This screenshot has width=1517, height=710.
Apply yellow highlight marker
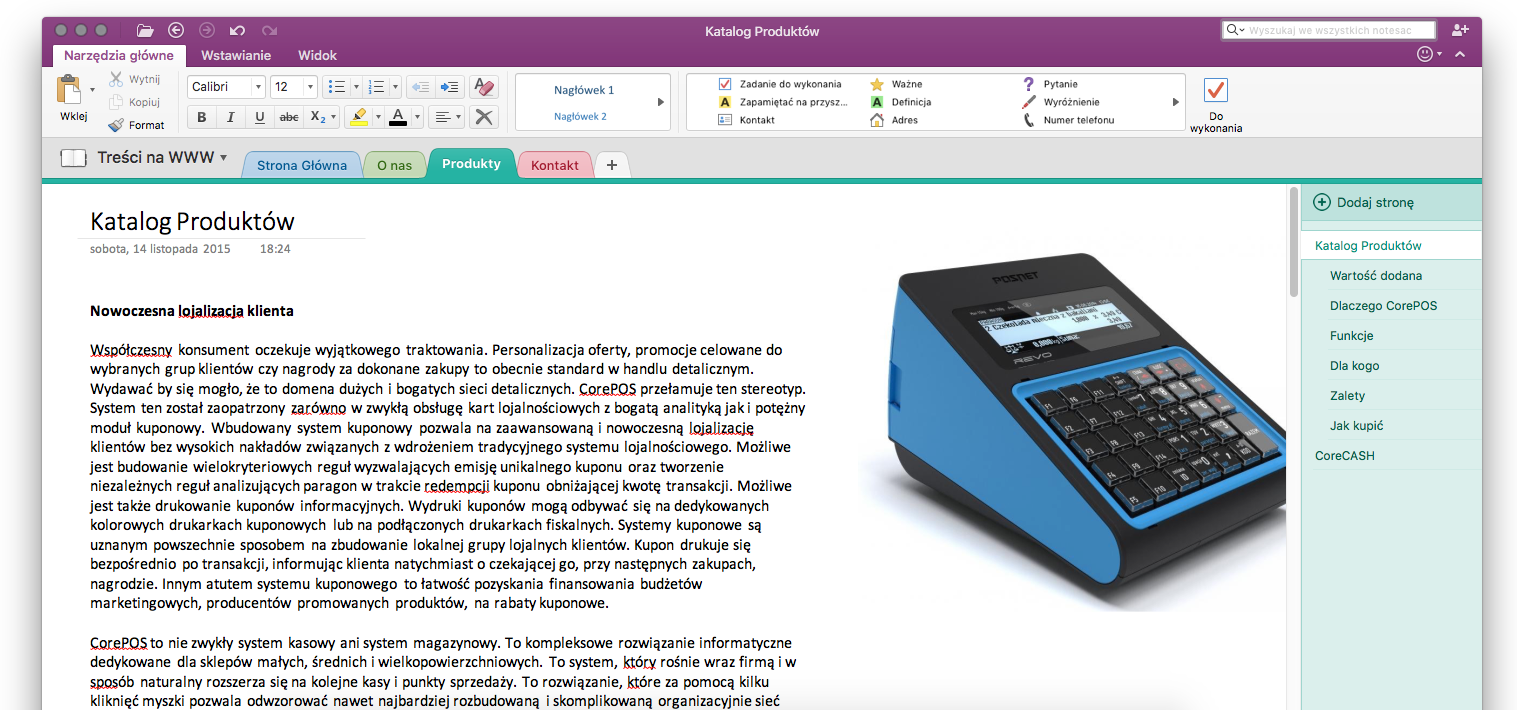coord(358,117)
